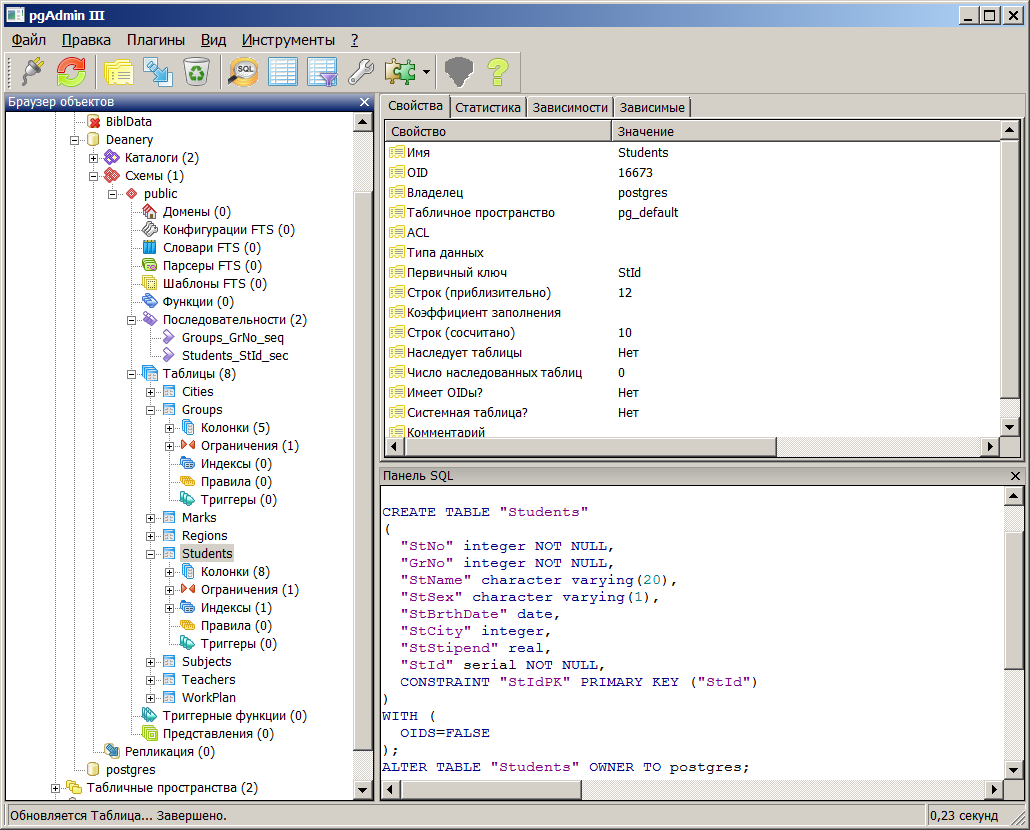This screenshot has height=830, width=1030.
Task: Switch to the Статистика tab
Action: click(487, 108)
